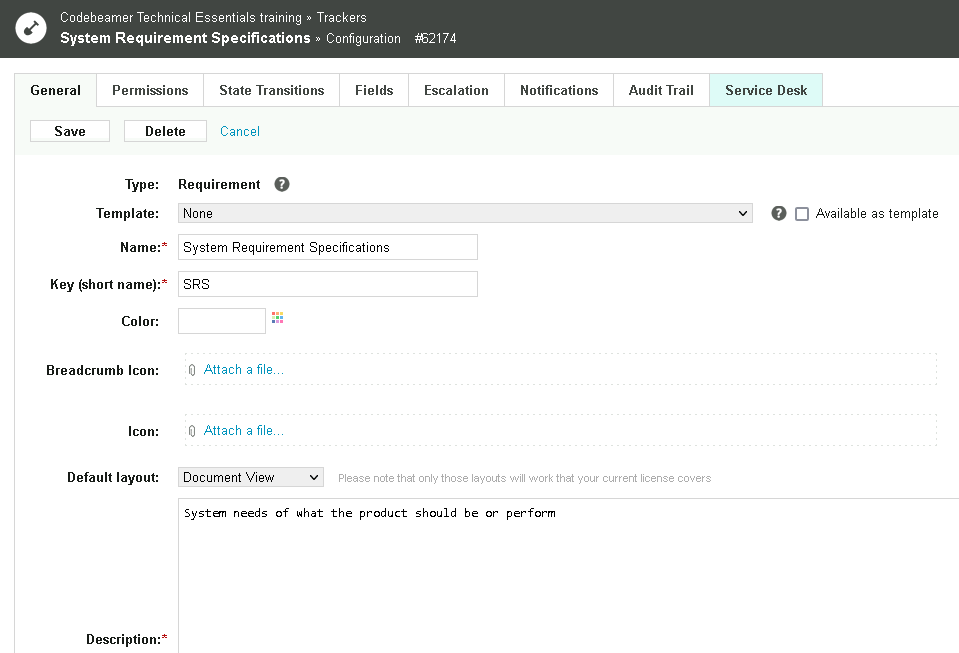Click the empty Color input field

click(x=222, y=321)
